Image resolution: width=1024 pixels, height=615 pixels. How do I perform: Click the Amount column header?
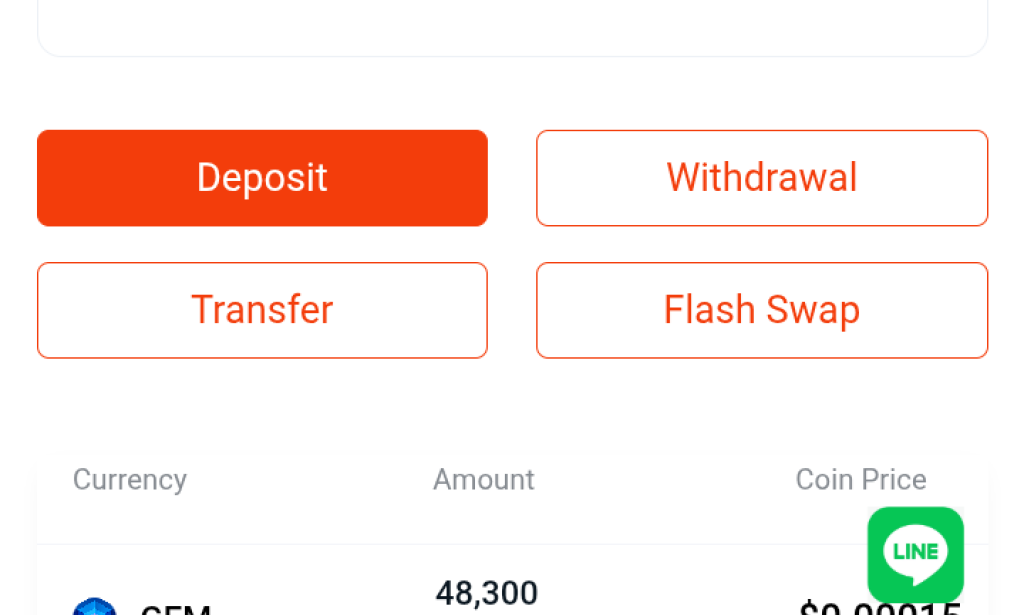coord(483,479)
